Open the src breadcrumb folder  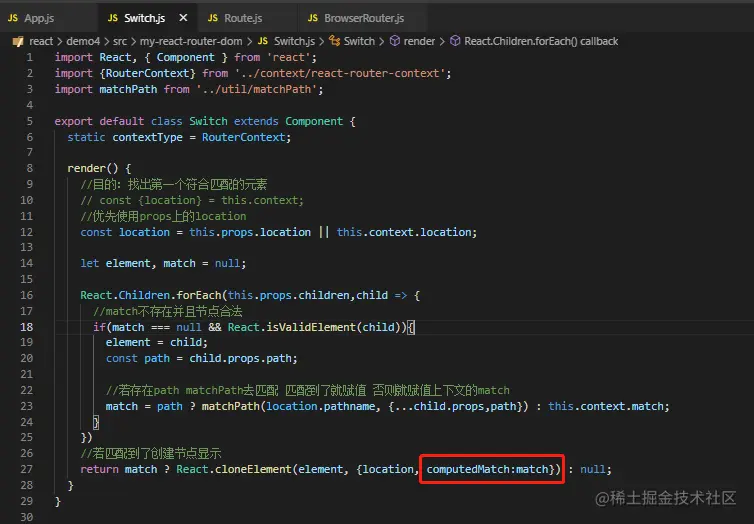pyautogui.click(x=120, y=41)
